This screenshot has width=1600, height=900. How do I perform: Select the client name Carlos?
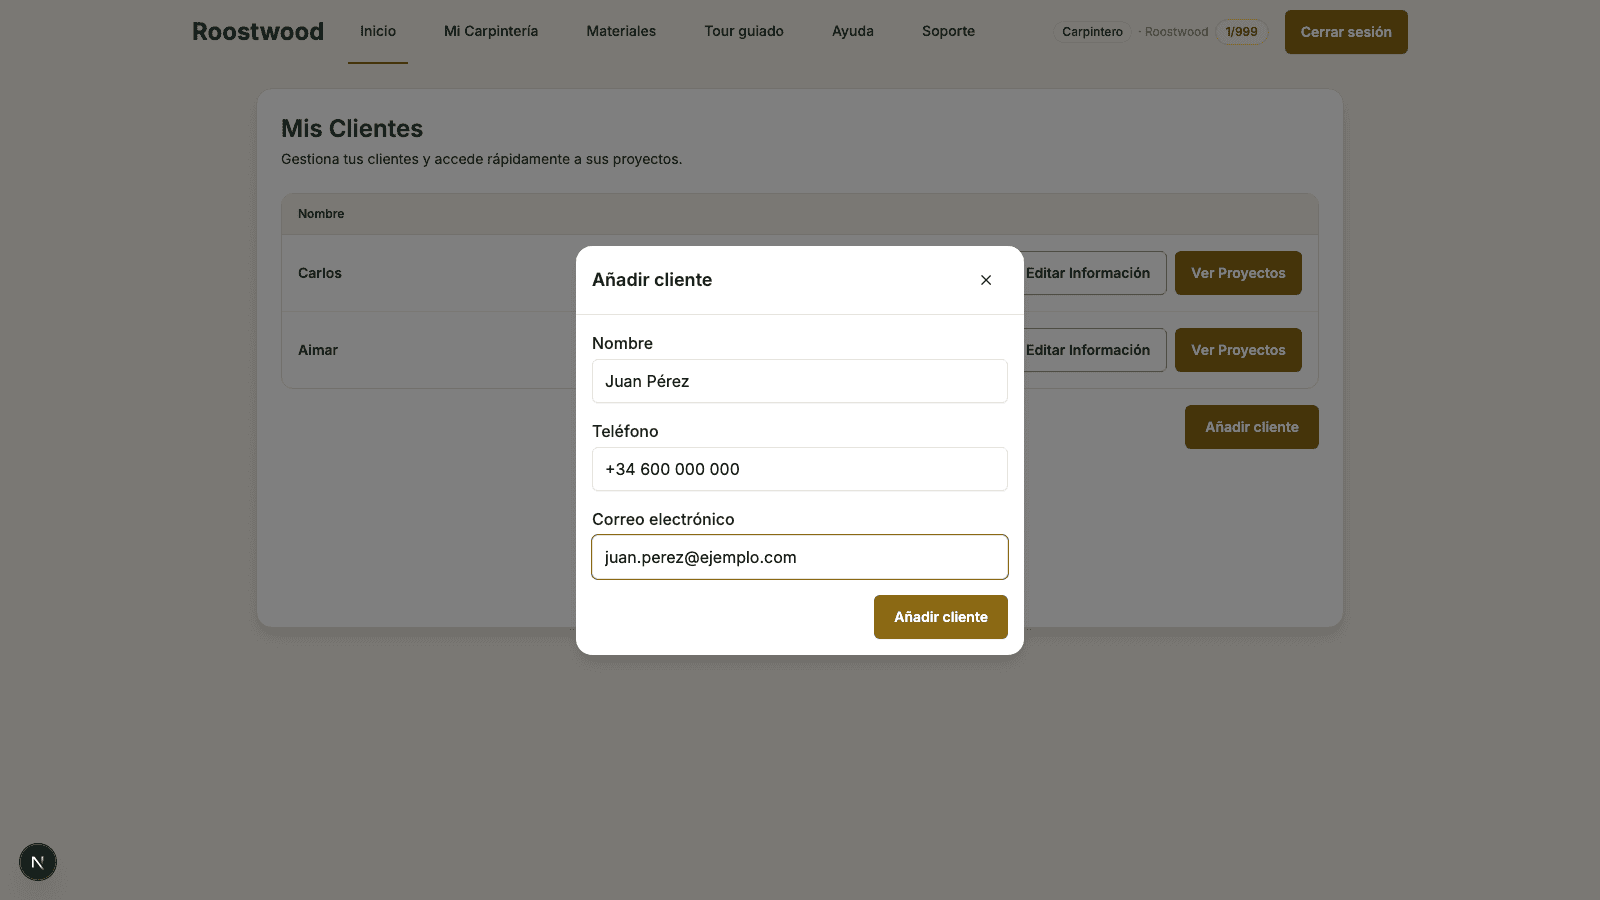pyautogui.click(x=320, y=273)
